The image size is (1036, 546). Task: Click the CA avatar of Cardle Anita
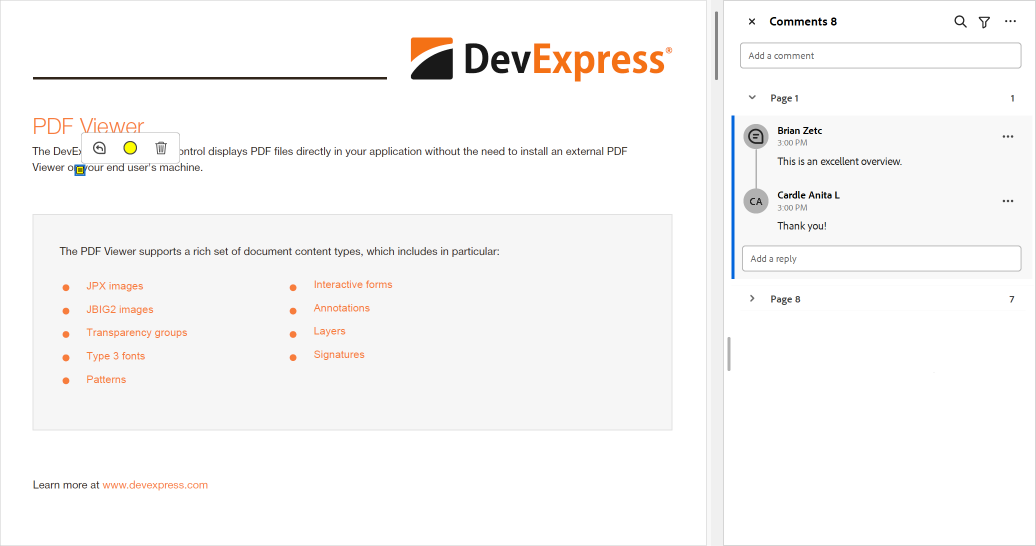click(756, 201)
